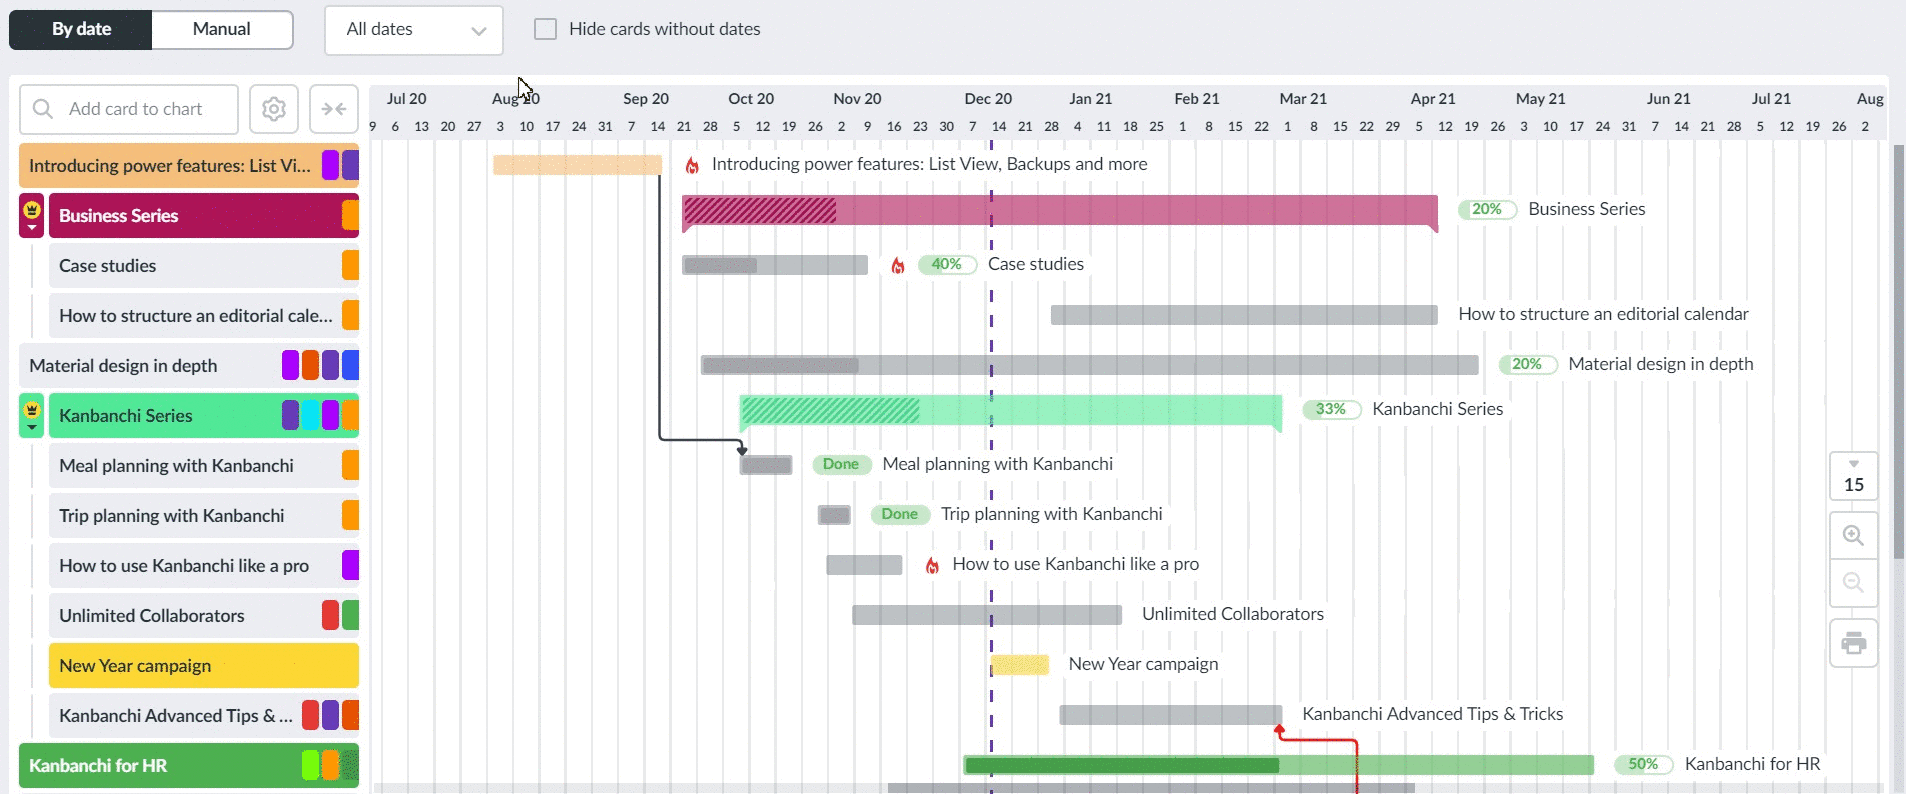Viewport: 1906px width, 794px height.
Task: Click Done badge for Trip planning
Action: (x=900, y=514)
